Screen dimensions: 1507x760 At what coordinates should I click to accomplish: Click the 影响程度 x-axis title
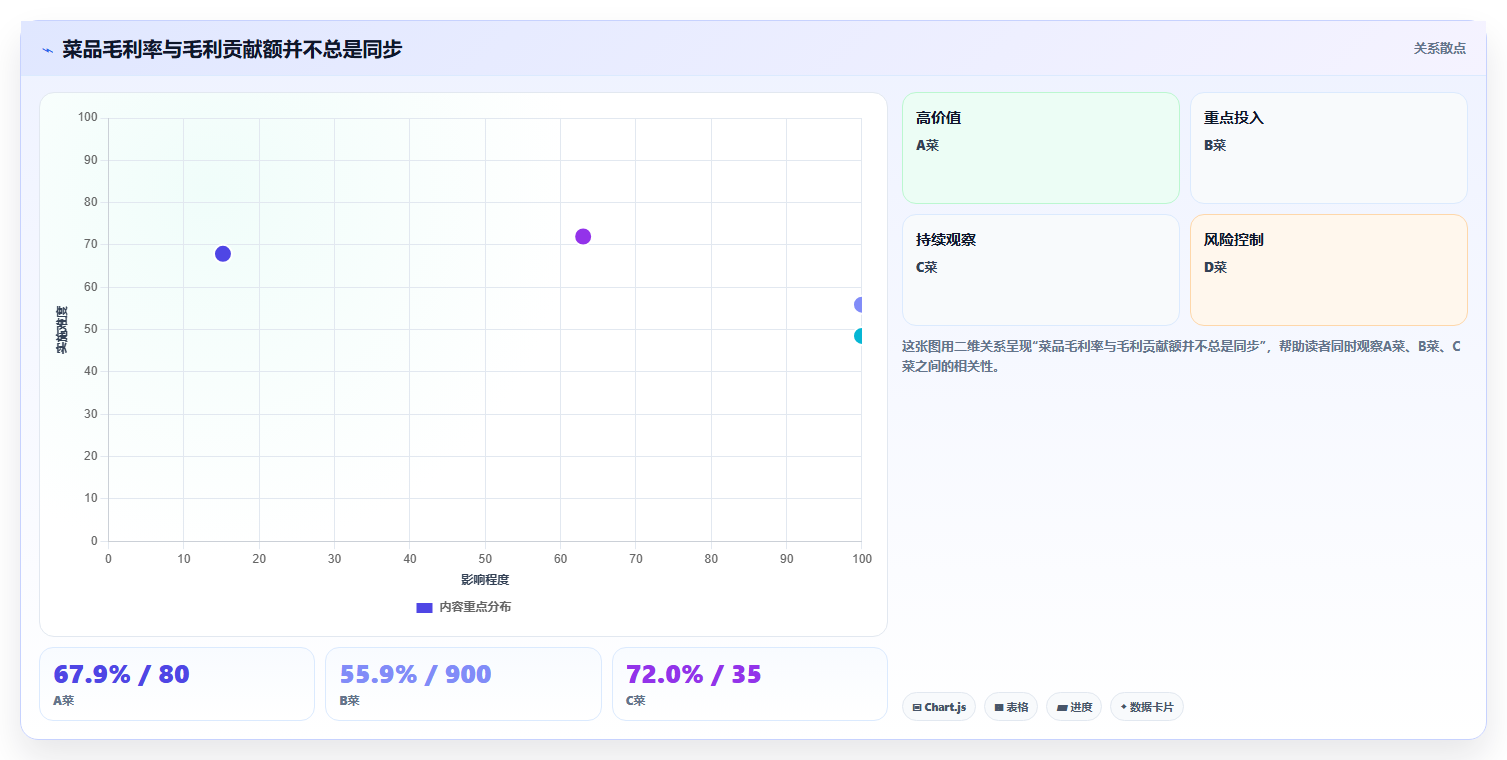485,580
